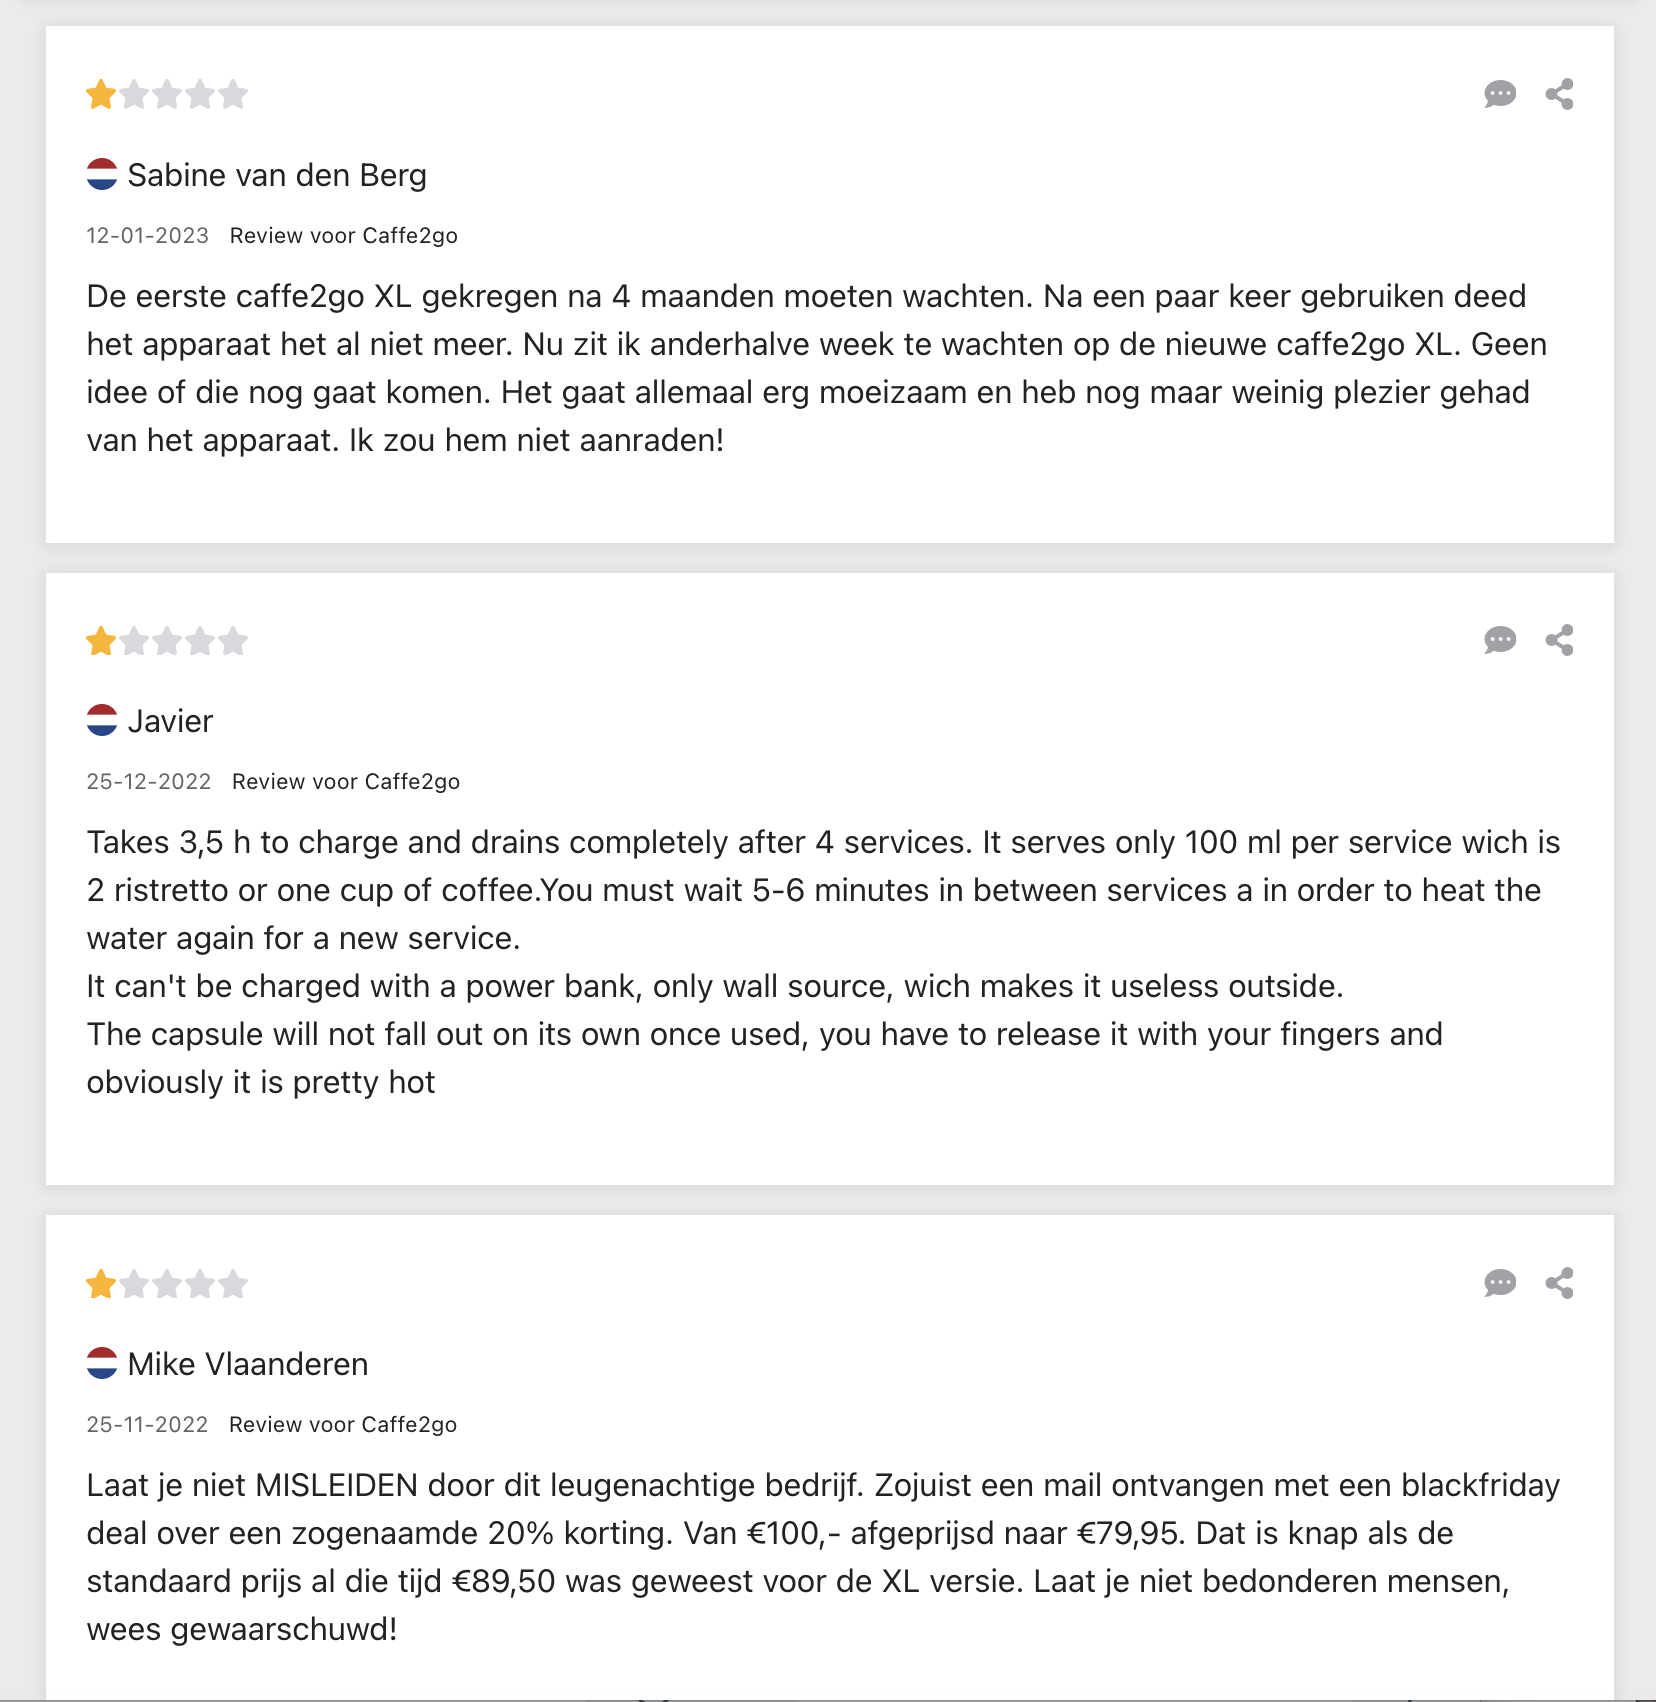Click flag icon beside Javier
The width and height of the screenshot is (1656, 1702).
coord(102,720)
